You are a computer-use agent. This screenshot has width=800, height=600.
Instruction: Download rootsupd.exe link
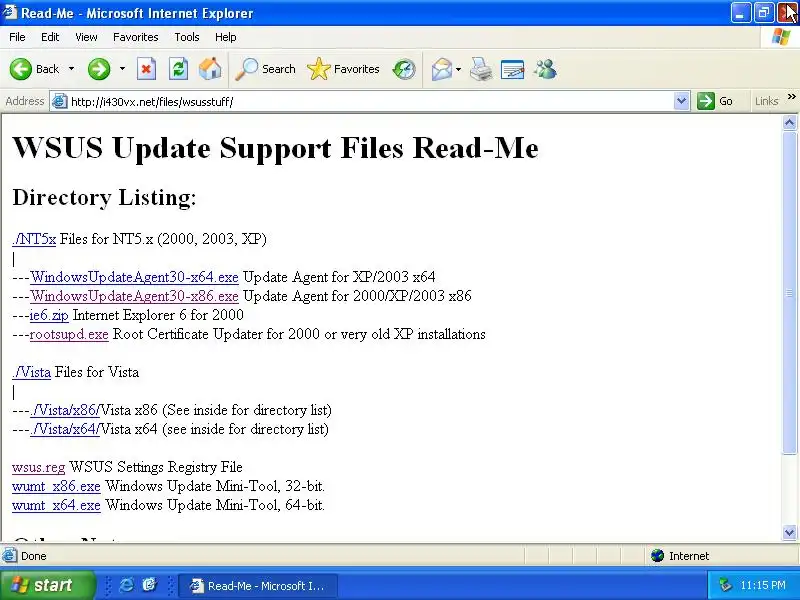[69, 334]
